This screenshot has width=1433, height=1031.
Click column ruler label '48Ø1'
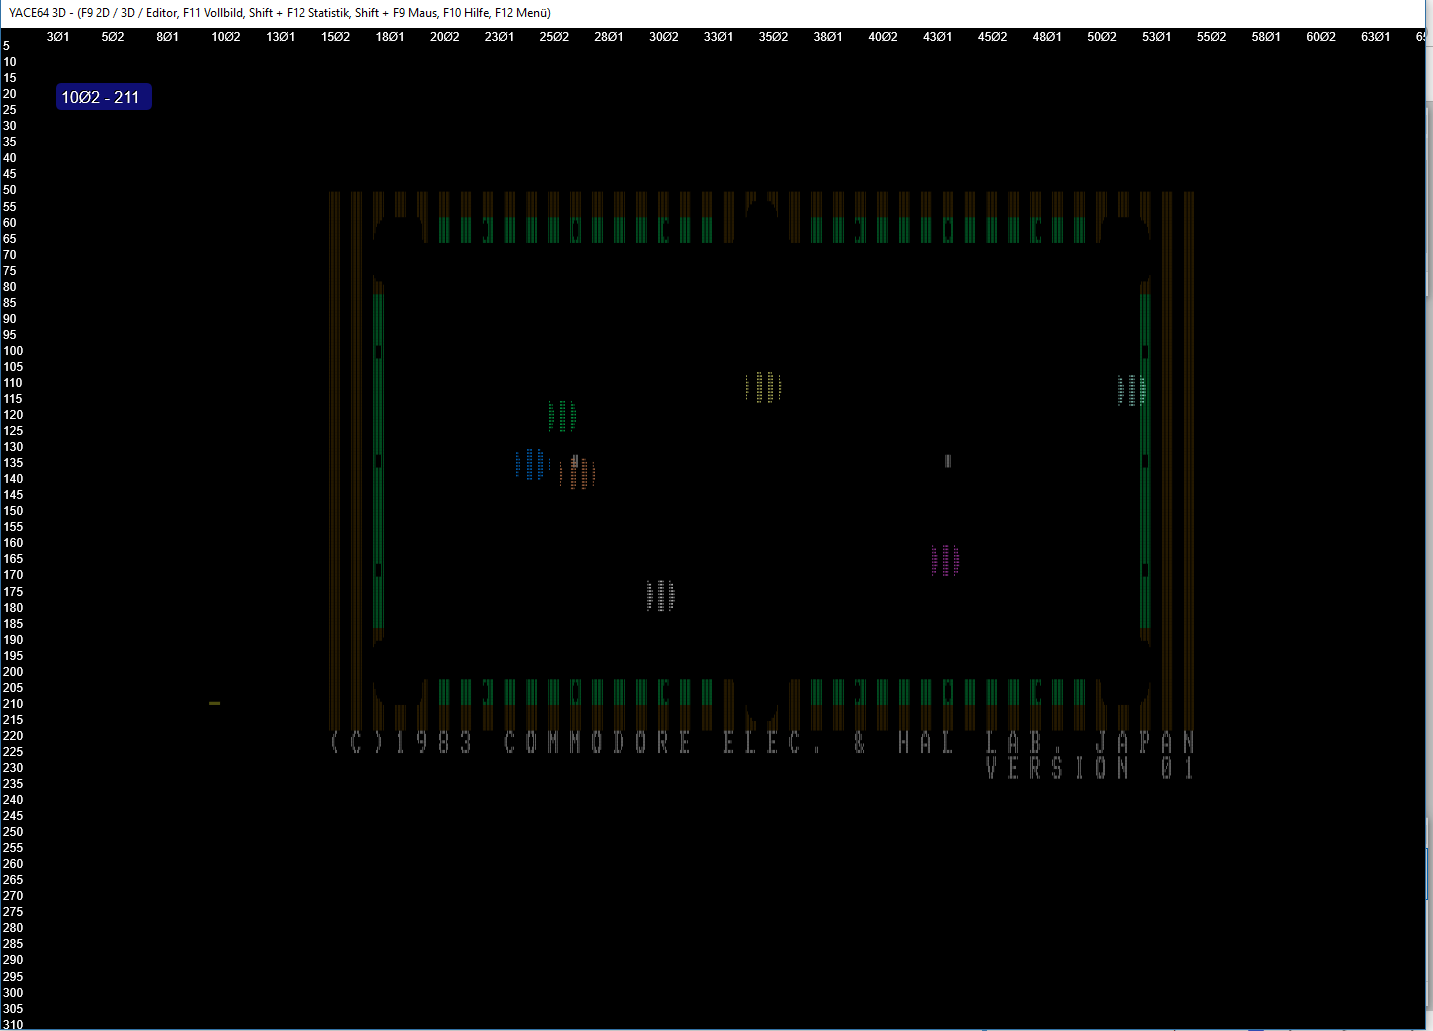pos(1047,37)
